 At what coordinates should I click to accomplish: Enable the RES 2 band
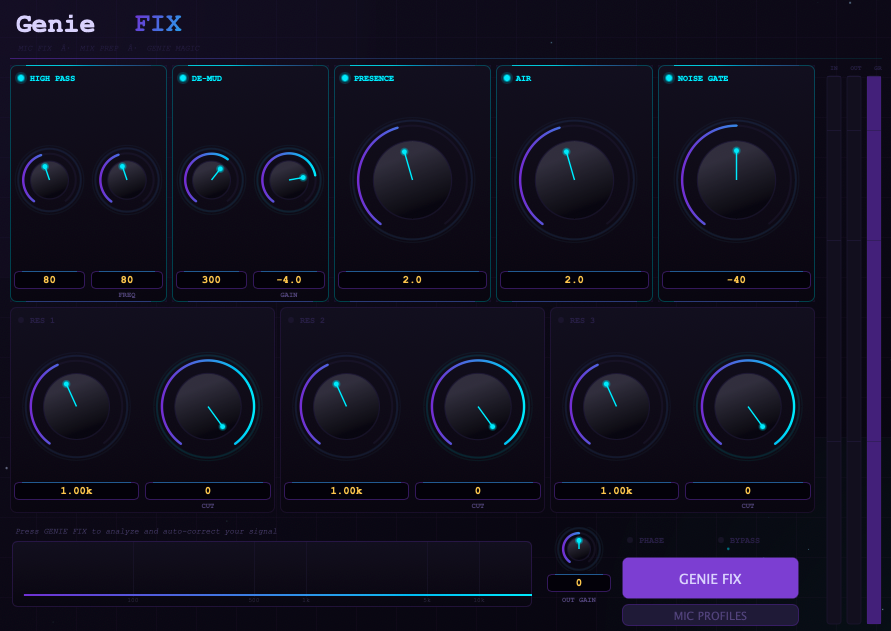pos(291,320)
